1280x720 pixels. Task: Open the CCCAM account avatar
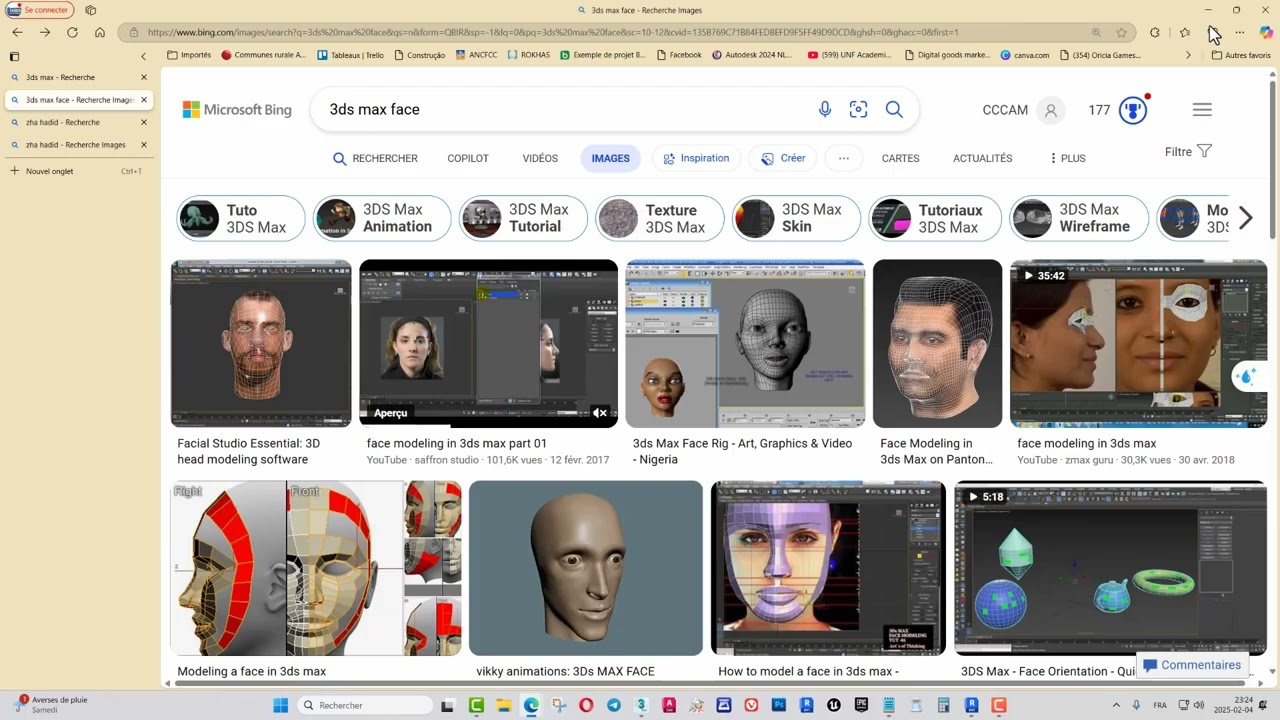click(x=1051, y=110)
